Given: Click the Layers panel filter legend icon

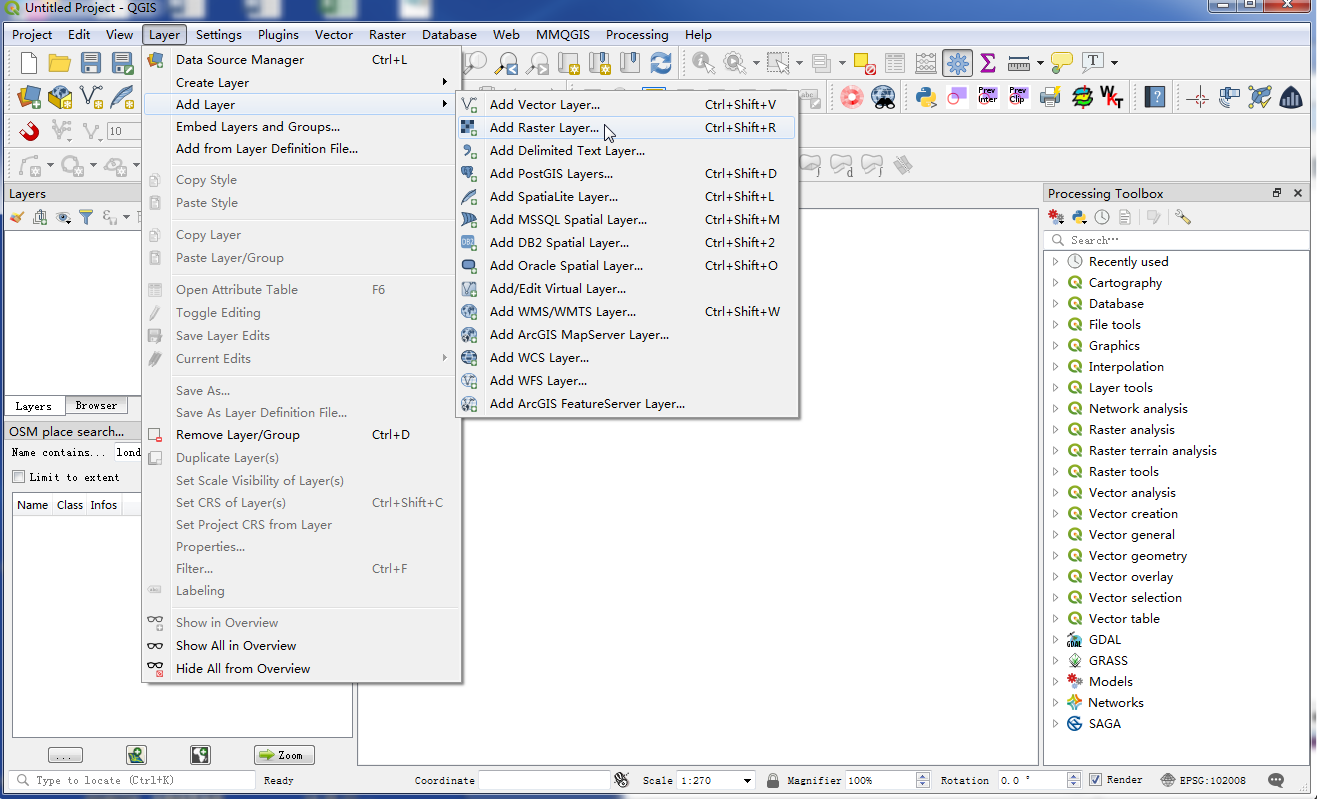Looking at the screenshot, I should point(87,217).
